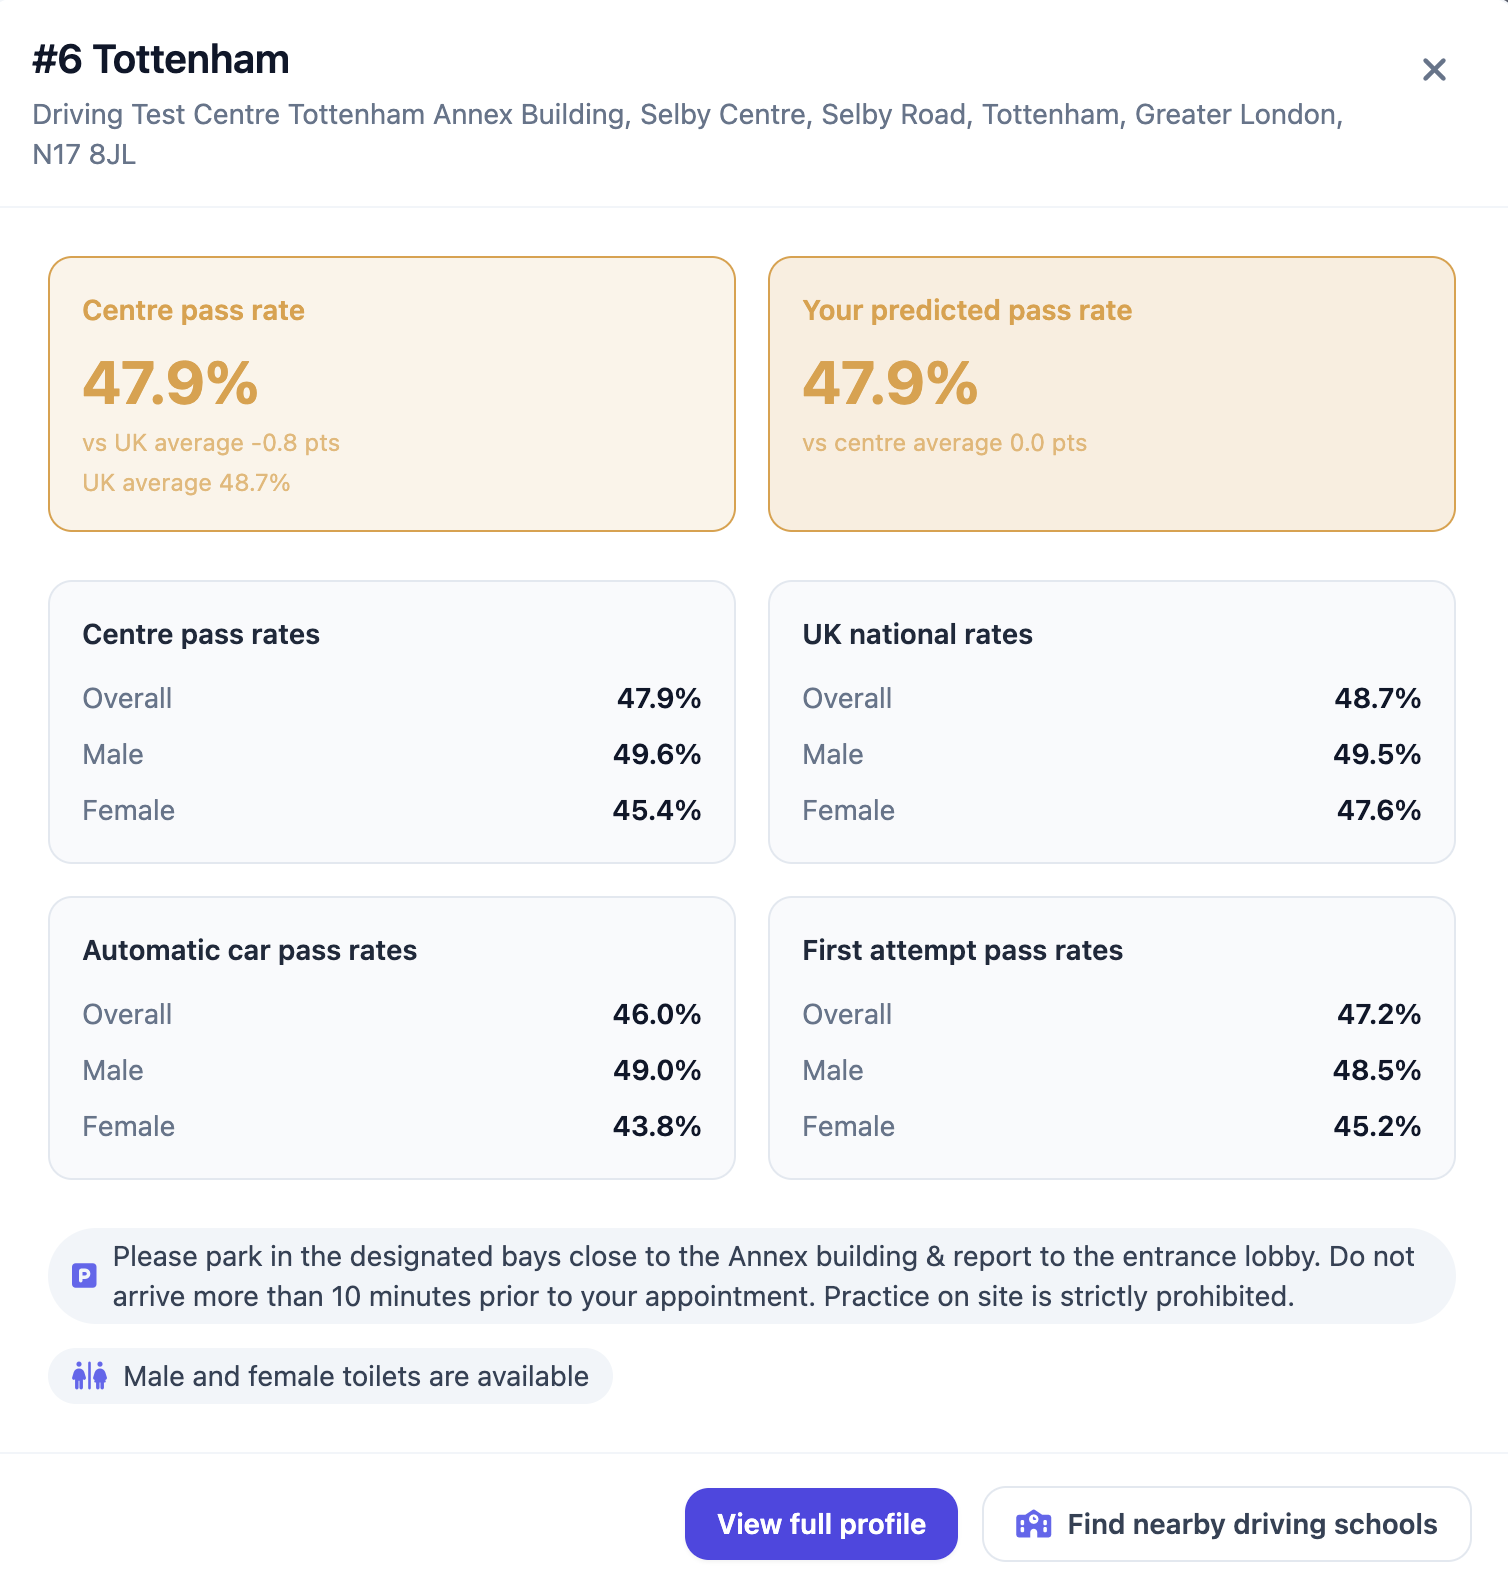Click the View full profile button
The width and height of the screenshot is (1508, 1586).
click(820, 1524)
